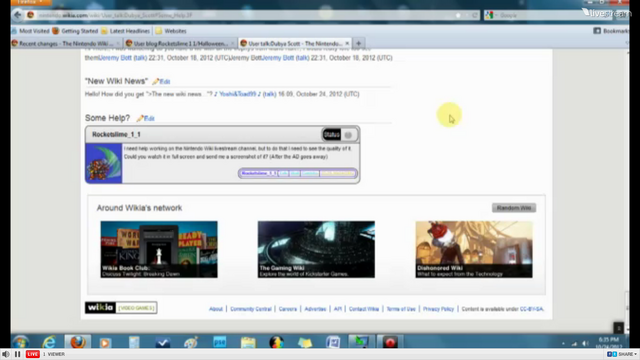Open a new tab with plus button
640x360 pixels.
[x=358, y=43]
